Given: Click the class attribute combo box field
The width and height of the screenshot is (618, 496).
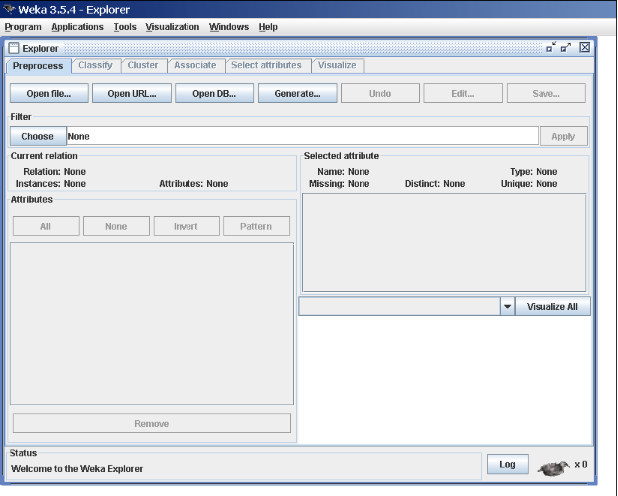Looking at the screenshot, I should coord(399,306).
